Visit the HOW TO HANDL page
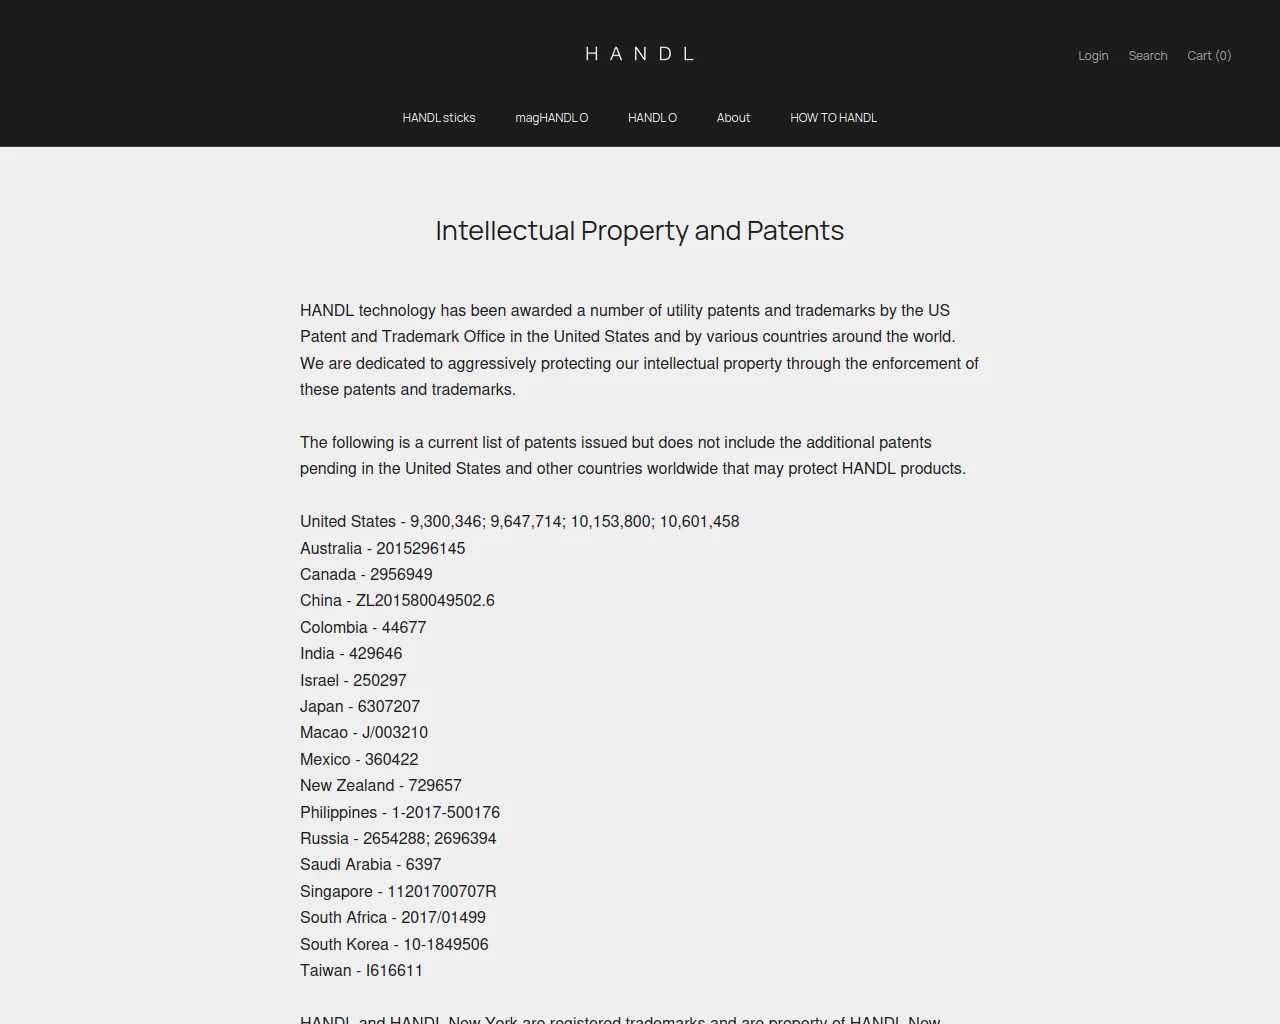Screen dimensions: 1280x1024 click(833, 117)
